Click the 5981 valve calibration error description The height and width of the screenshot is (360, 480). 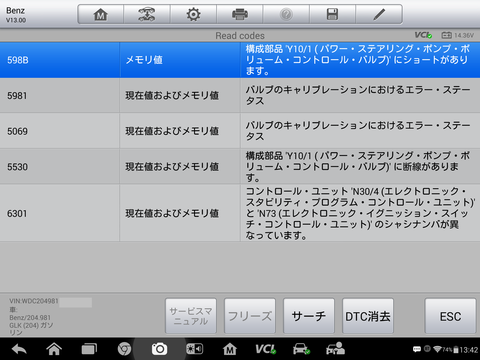tap(358, 95)
